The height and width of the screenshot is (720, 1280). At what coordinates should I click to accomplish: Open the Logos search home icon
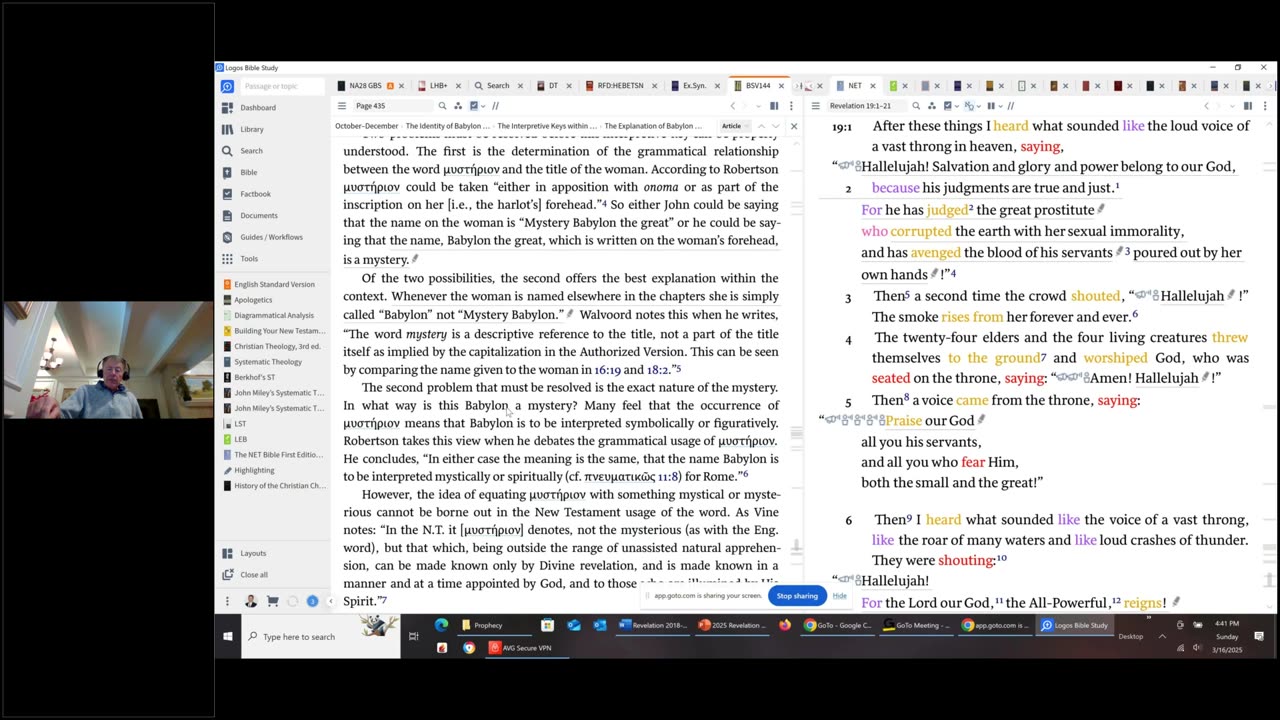pyautogui.click(x=227, y=86)
